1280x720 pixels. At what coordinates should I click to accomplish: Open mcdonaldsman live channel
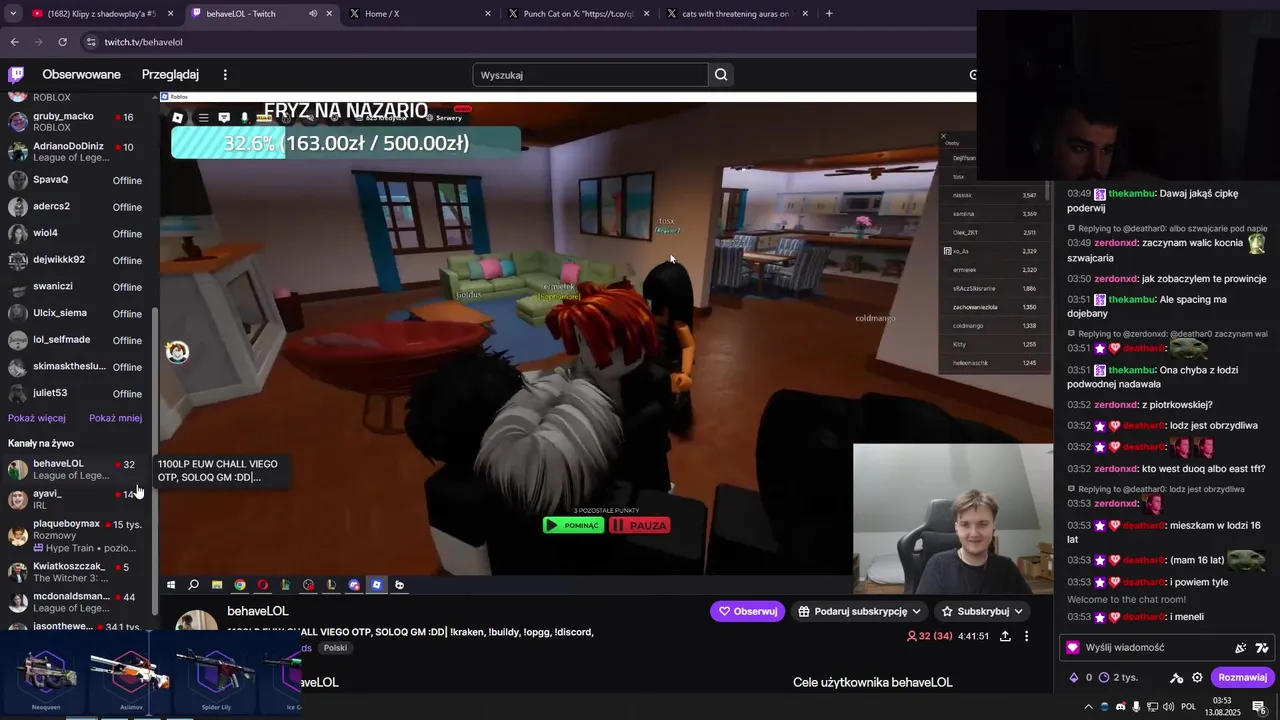75,602
